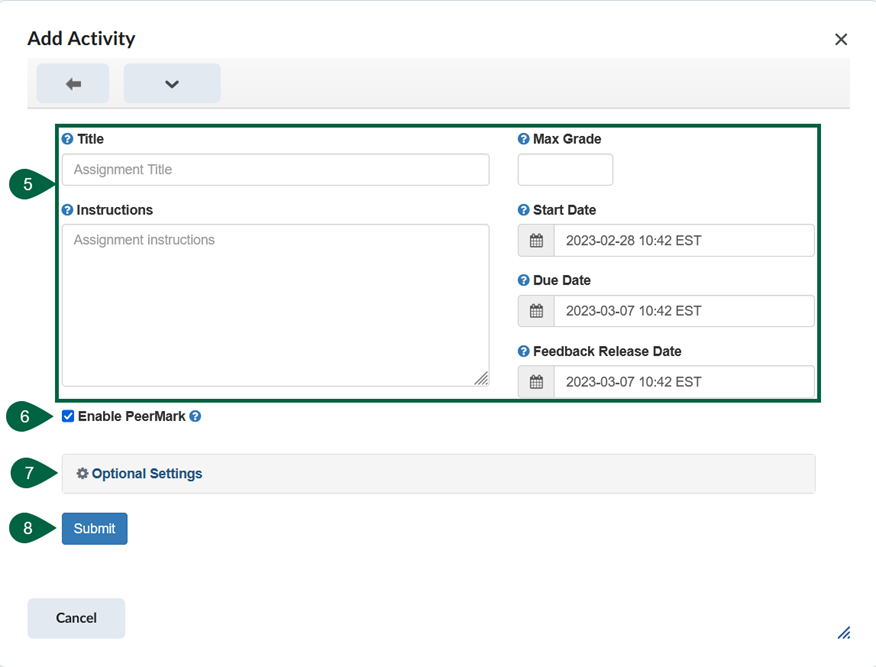Open the Due Date calendar picker
Image resolution: width=876 pixels, height=667 pixels.
click(x=535, y=311)
